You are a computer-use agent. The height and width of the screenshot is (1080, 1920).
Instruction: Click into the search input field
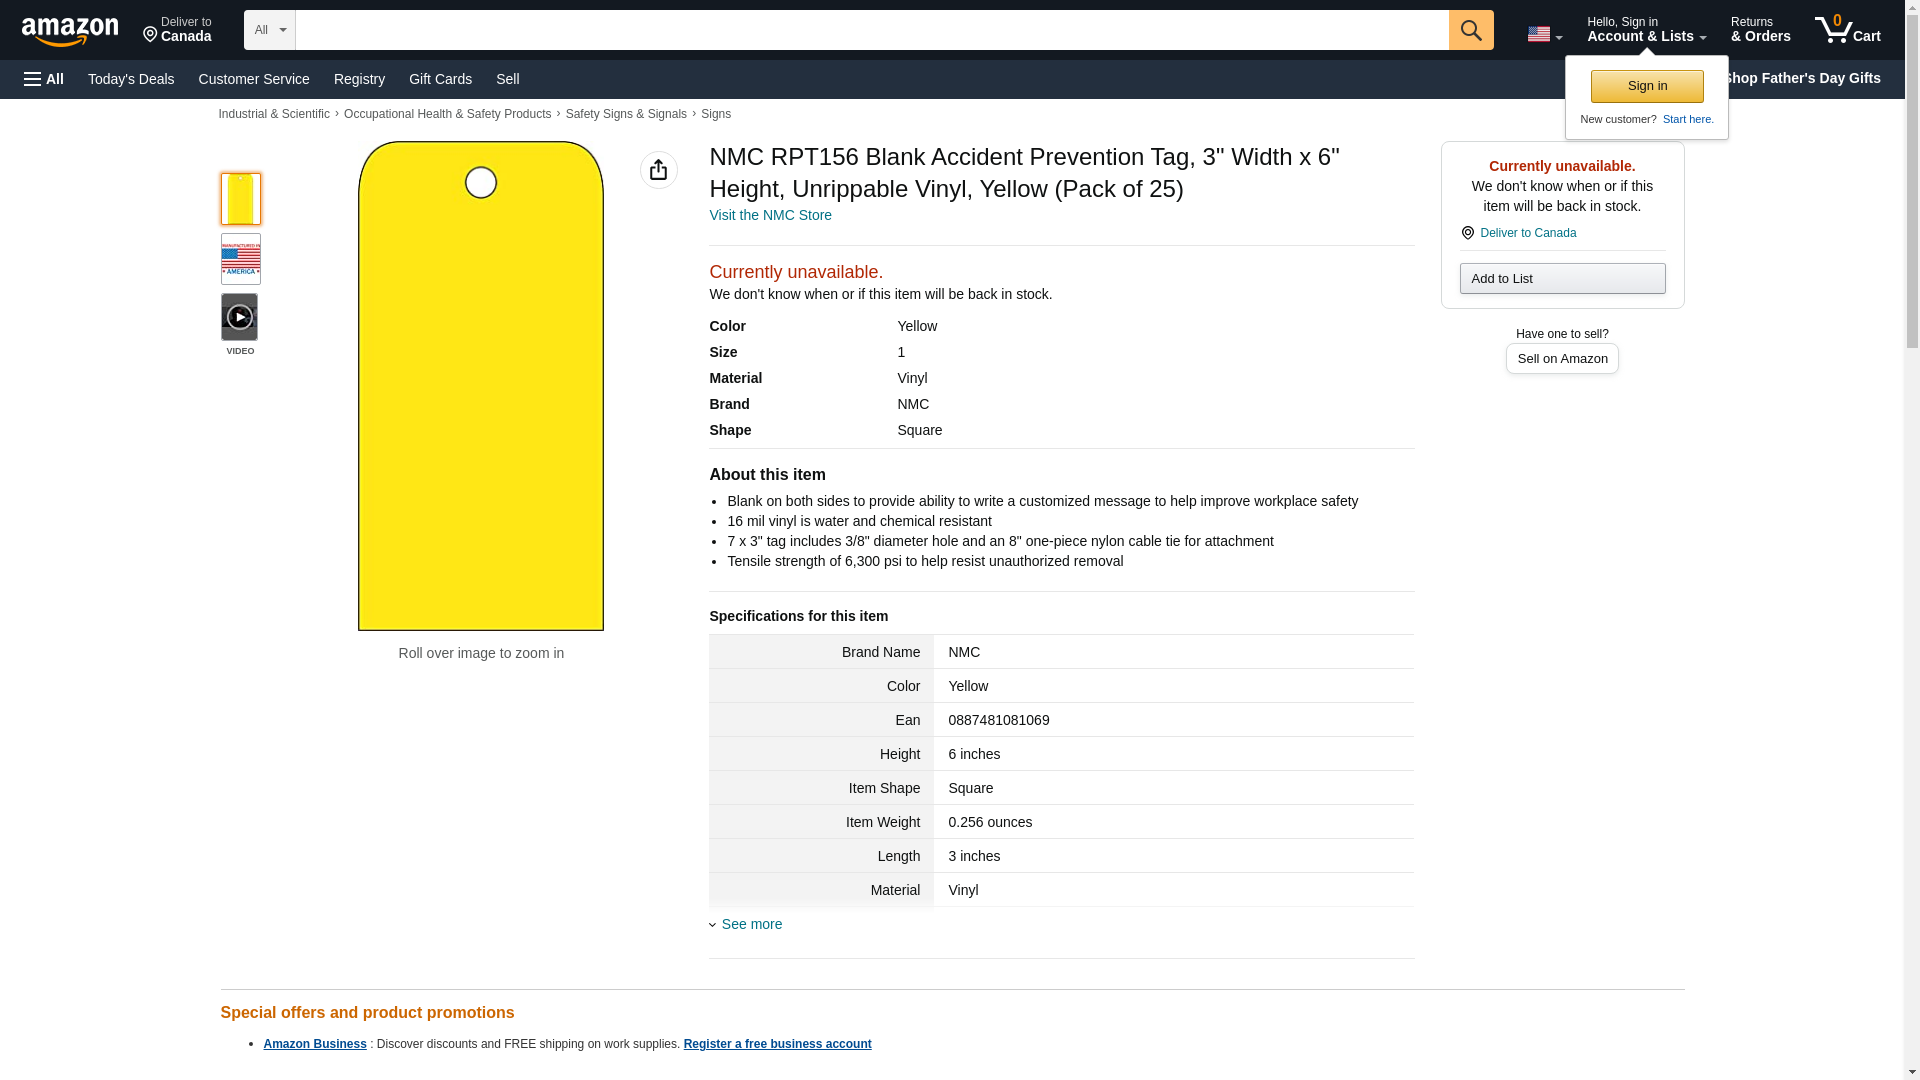point(870,30)
